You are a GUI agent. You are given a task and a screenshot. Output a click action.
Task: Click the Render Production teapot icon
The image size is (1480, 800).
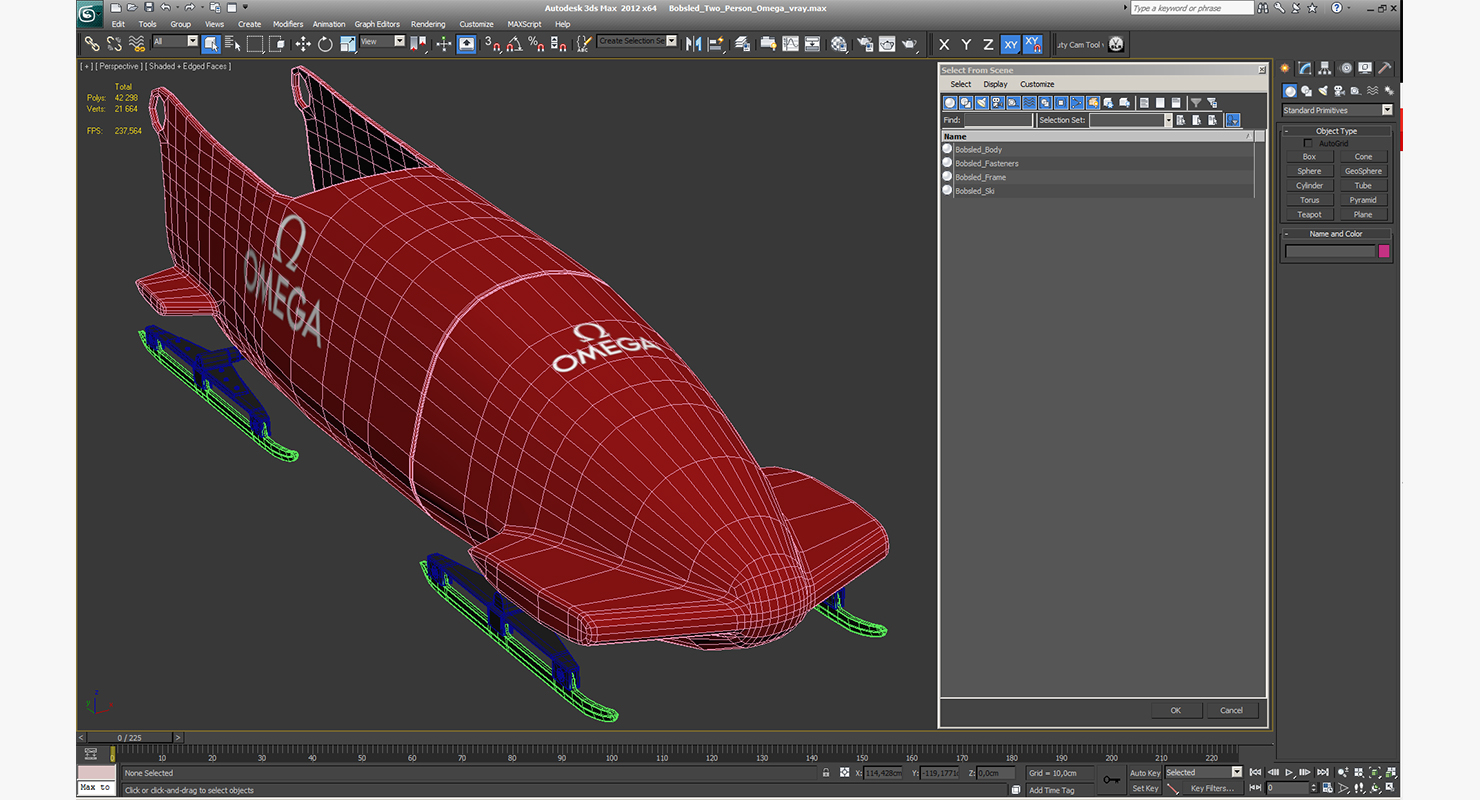point(909,44)
